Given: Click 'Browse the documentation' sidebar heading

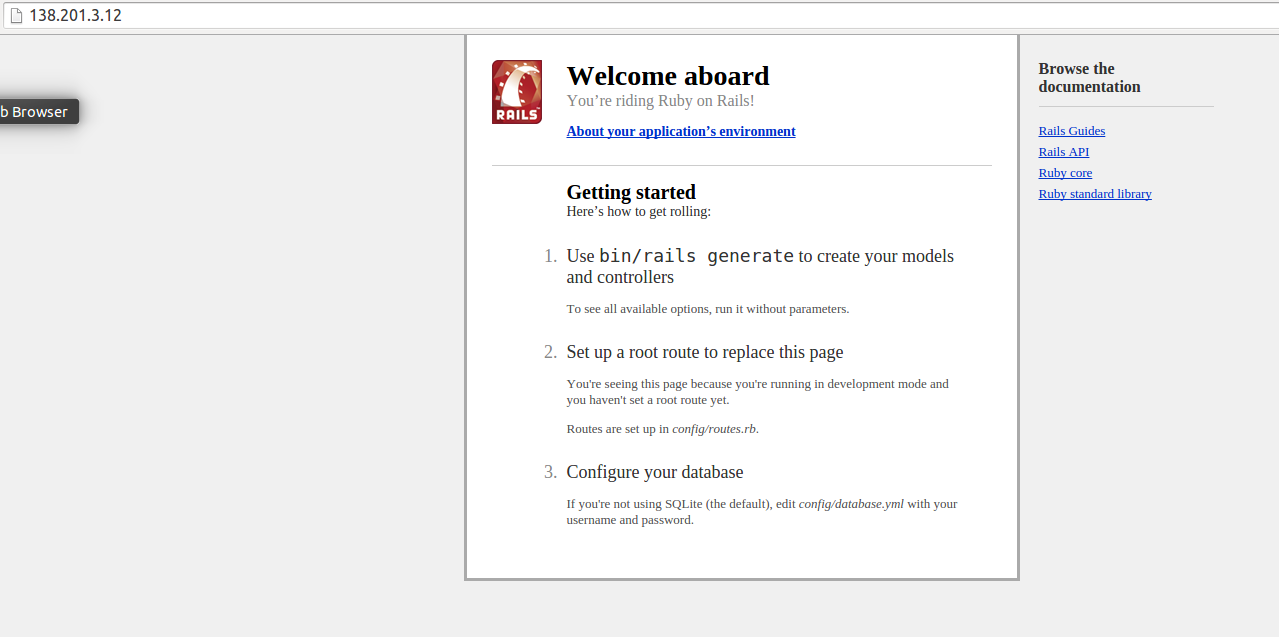Looking at the screenshot, I should [x=1090, y=78].
